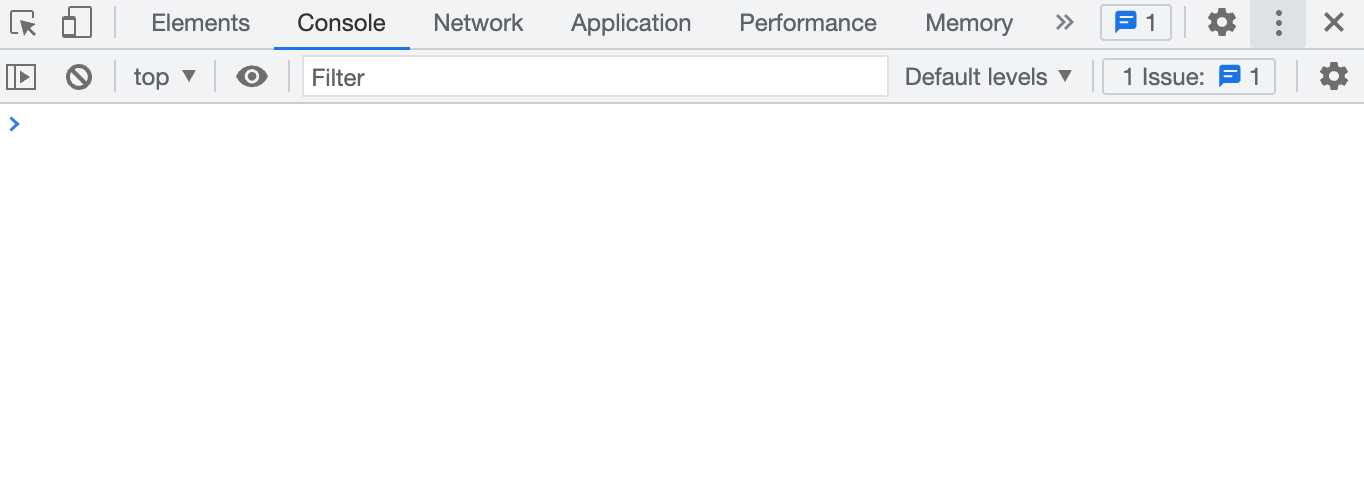
Task: Select the Performance tab
Action: tap(808, 23)
